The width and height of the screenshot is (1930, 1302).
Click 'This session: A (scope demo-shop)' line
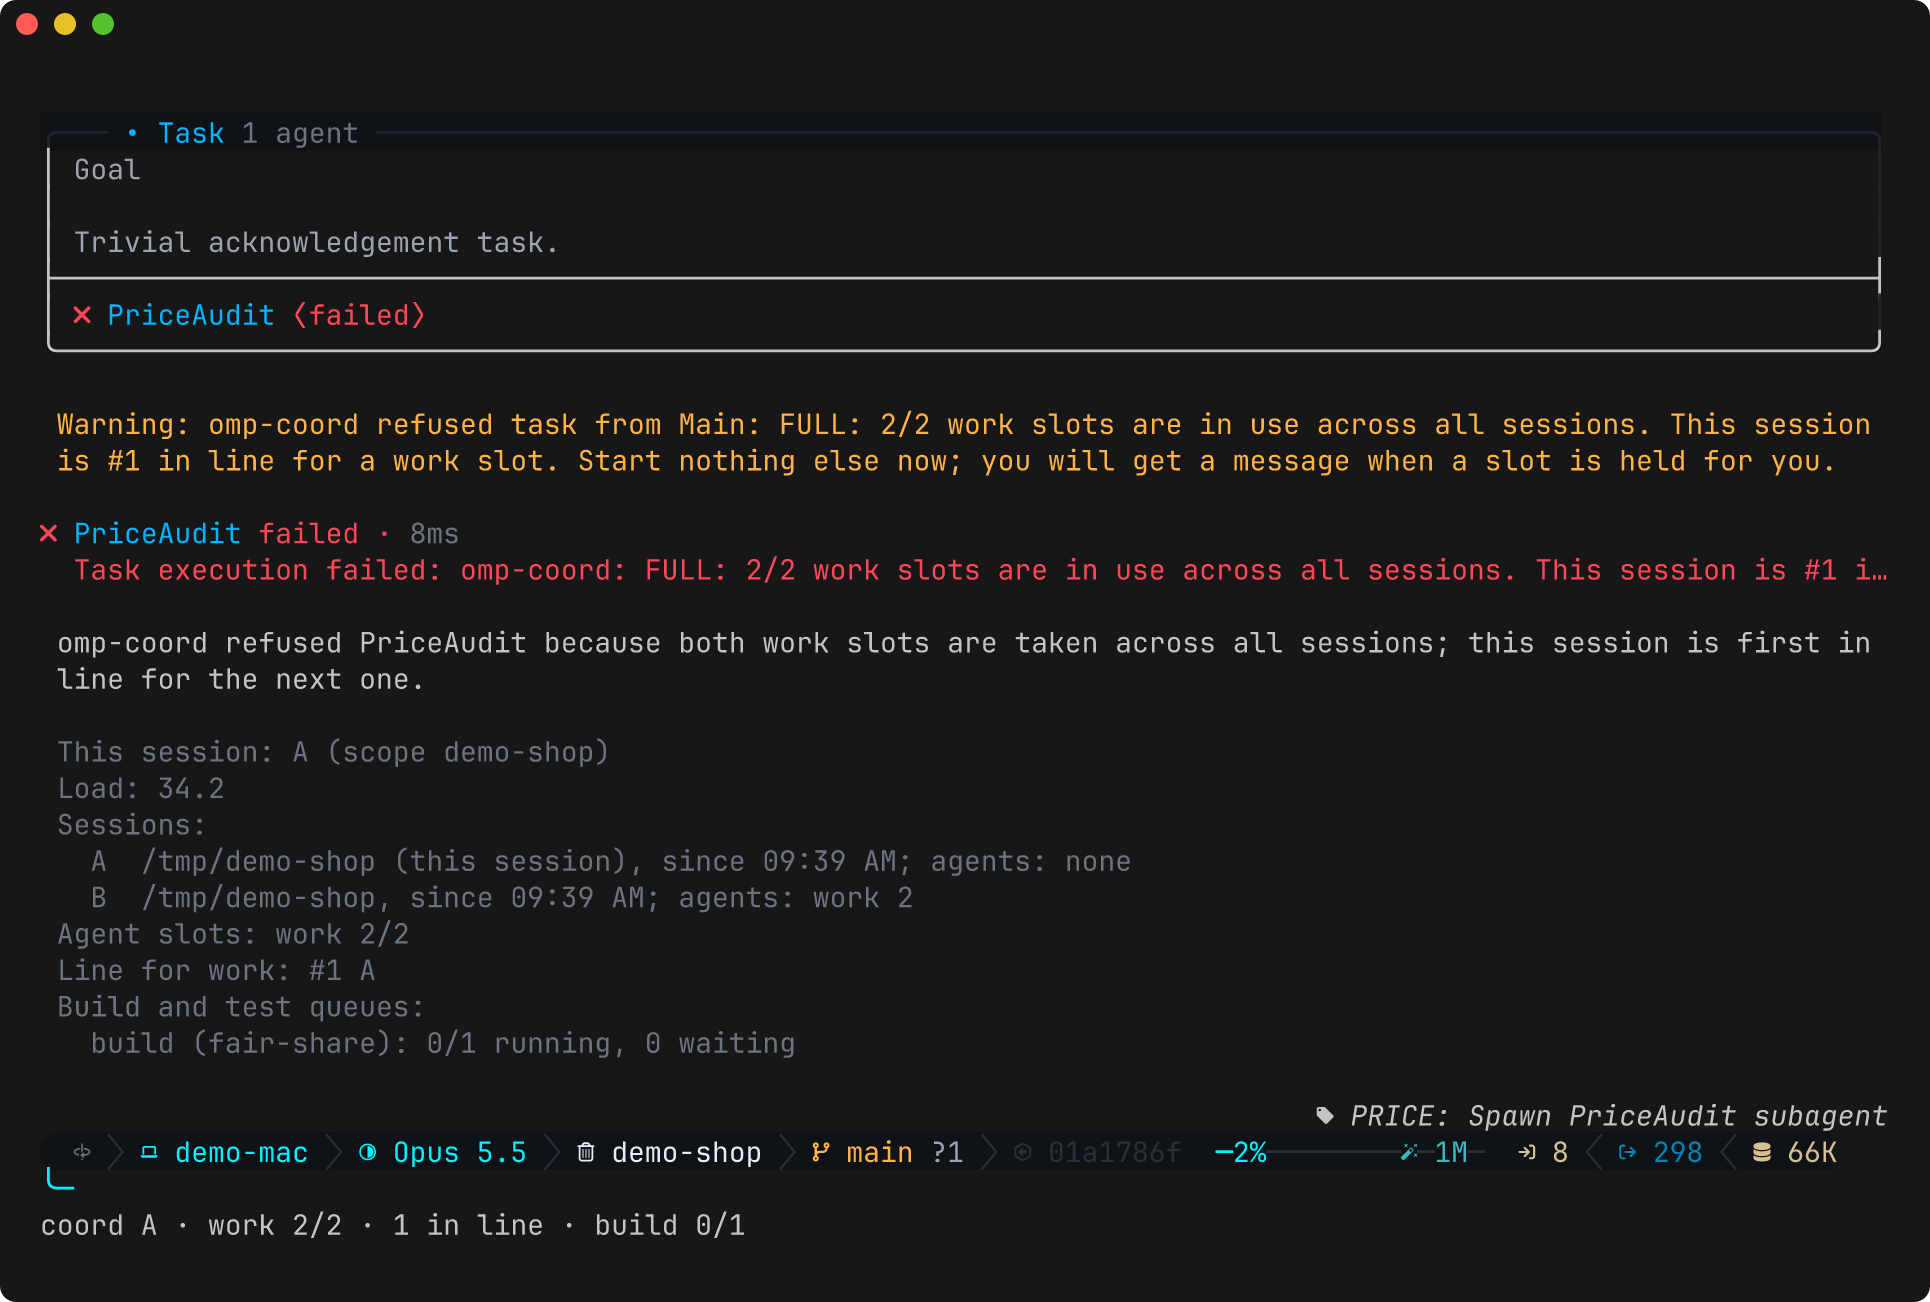click(333, 752)
